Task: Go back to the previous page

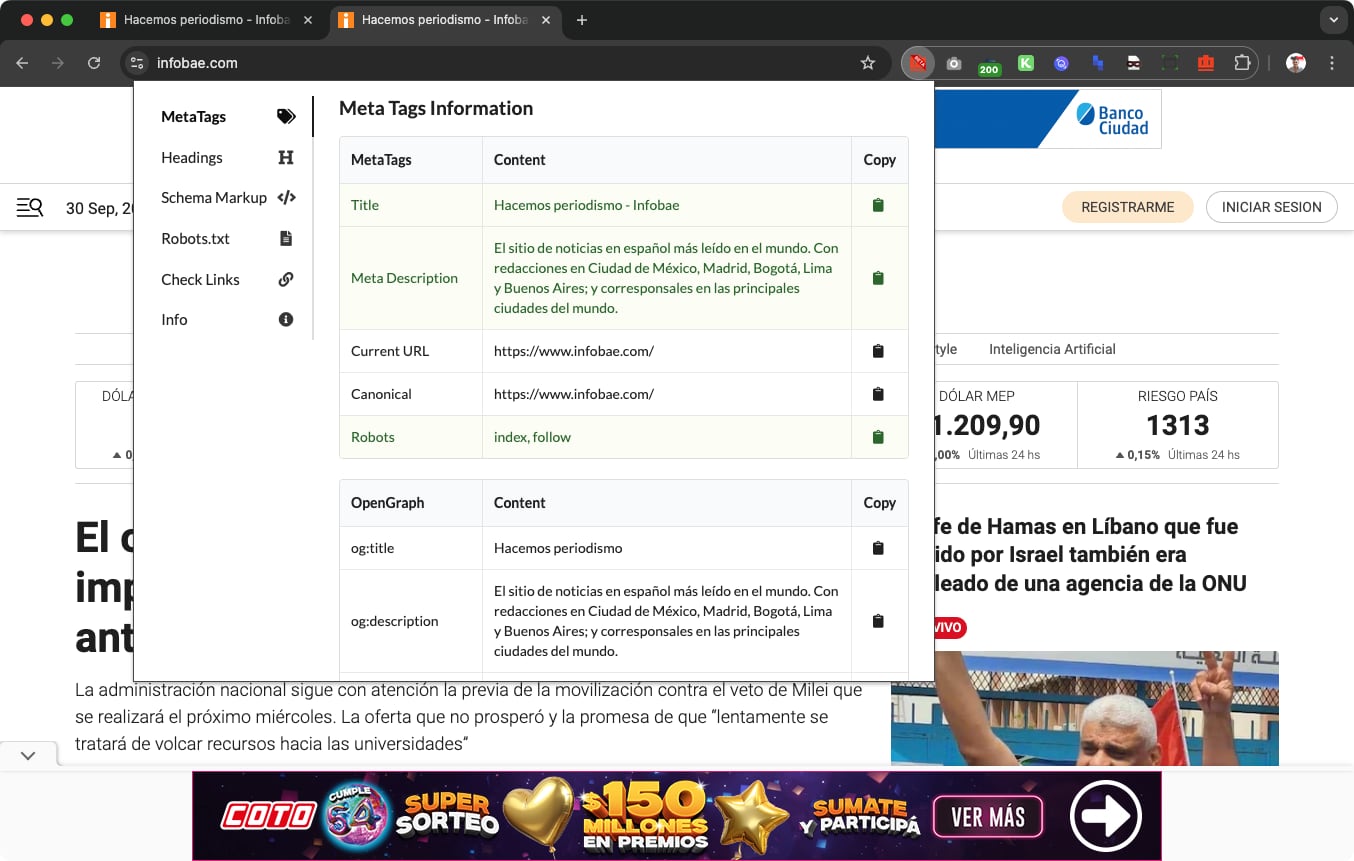Action: (22, 63)
